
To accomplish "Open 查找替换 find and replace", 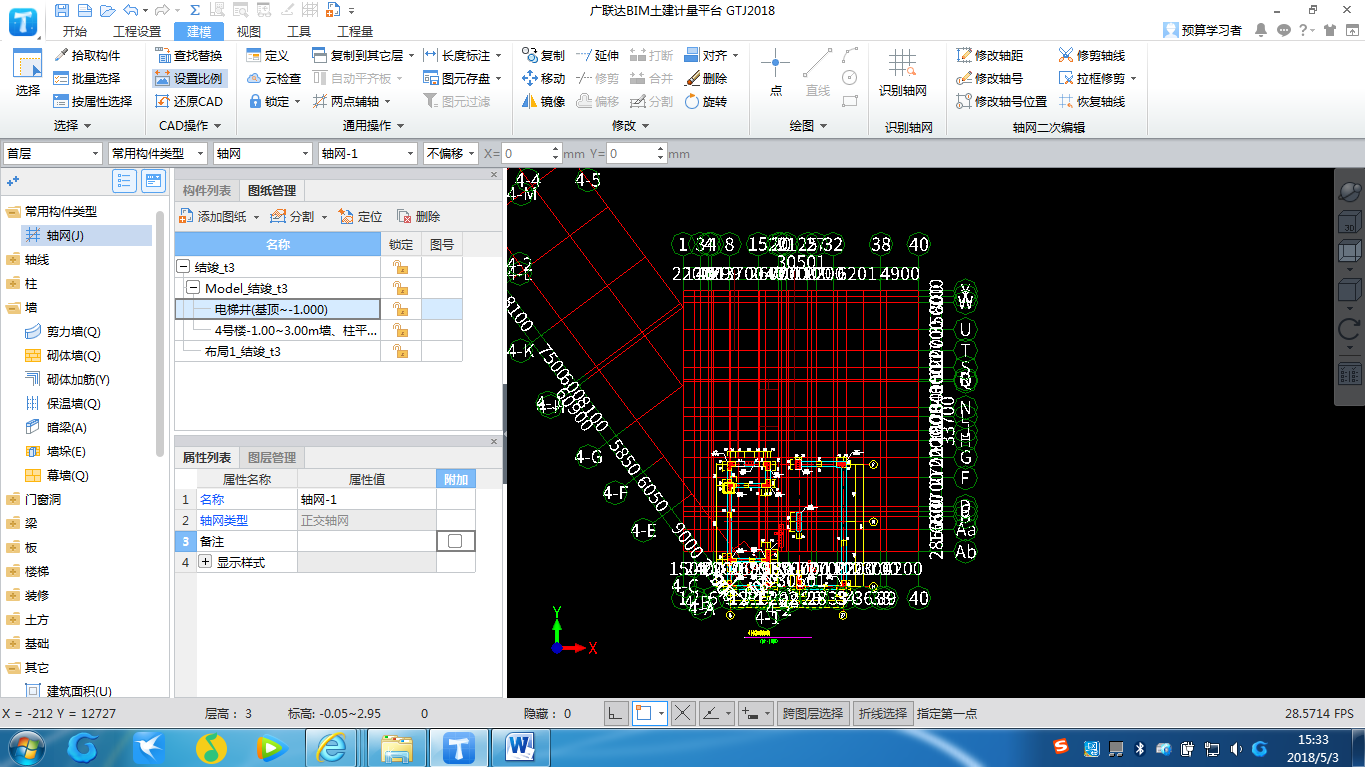I will 188,55.
